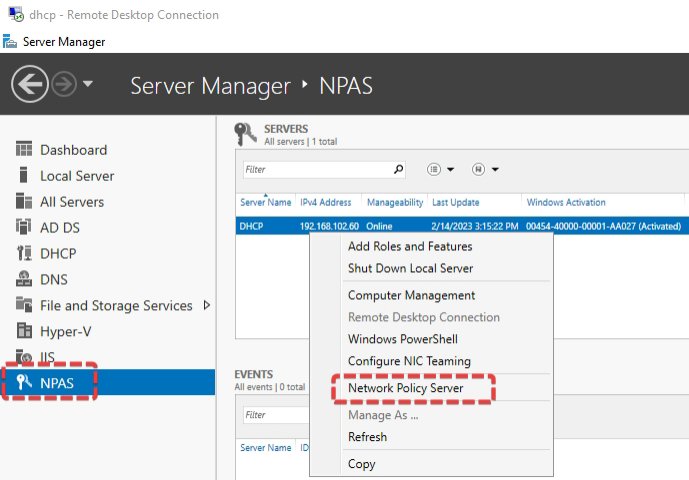Viewport: 689px width, 480px height.
Task: Click the back navigation arrow button
Action: (31, 85)
